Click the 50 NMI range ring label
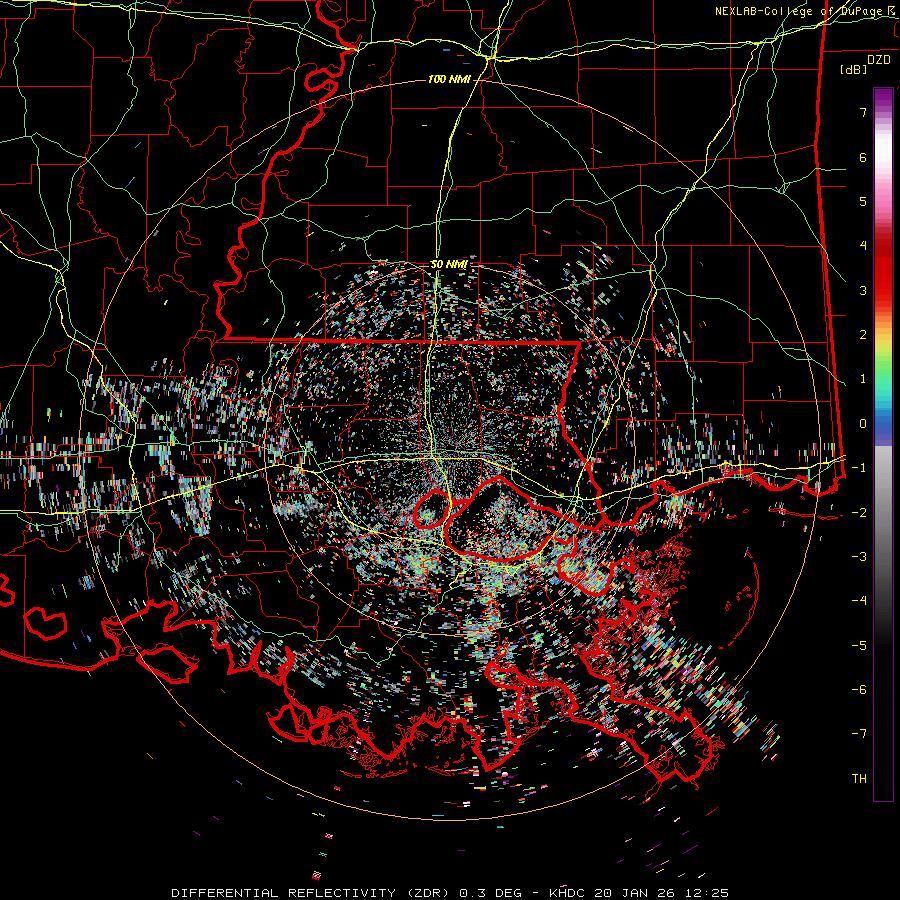This screenshot has height=900, width=900. (449, 264)
